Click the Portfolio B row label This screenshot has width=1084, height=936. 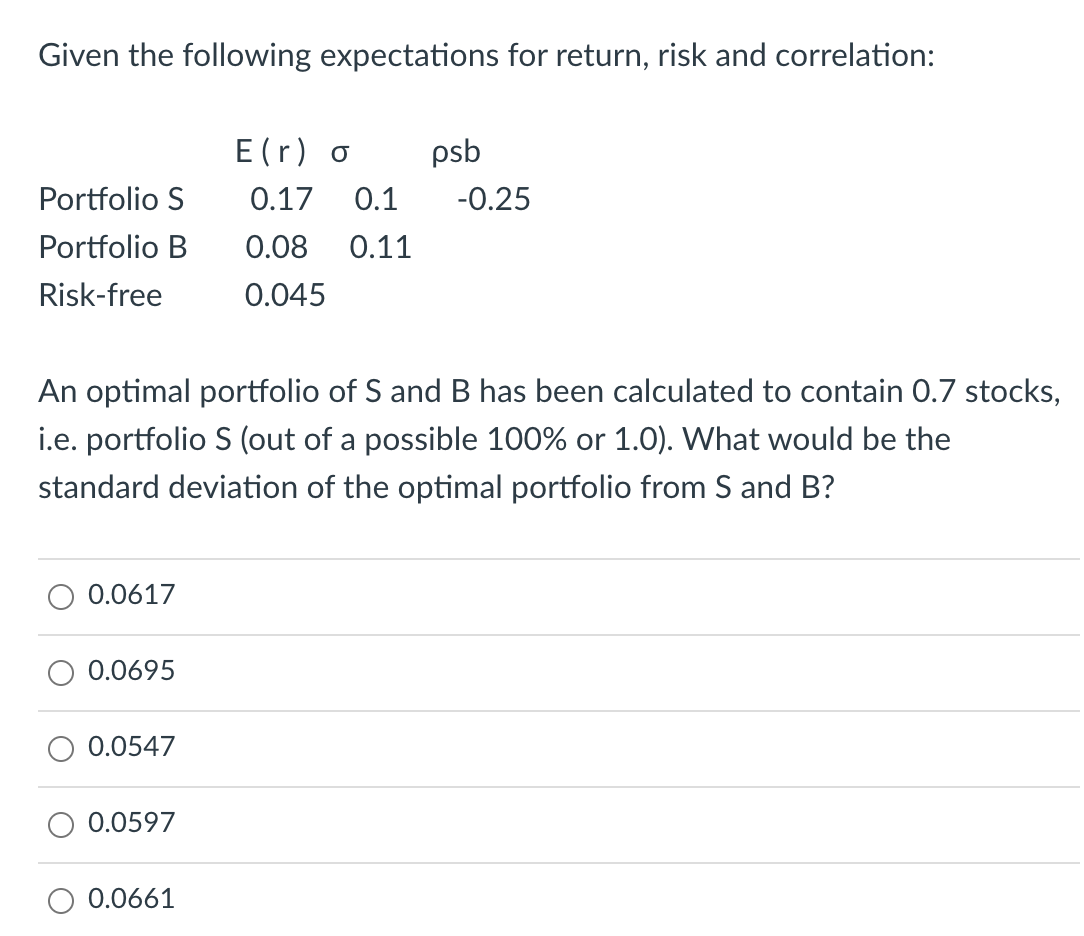pos(112,247)
